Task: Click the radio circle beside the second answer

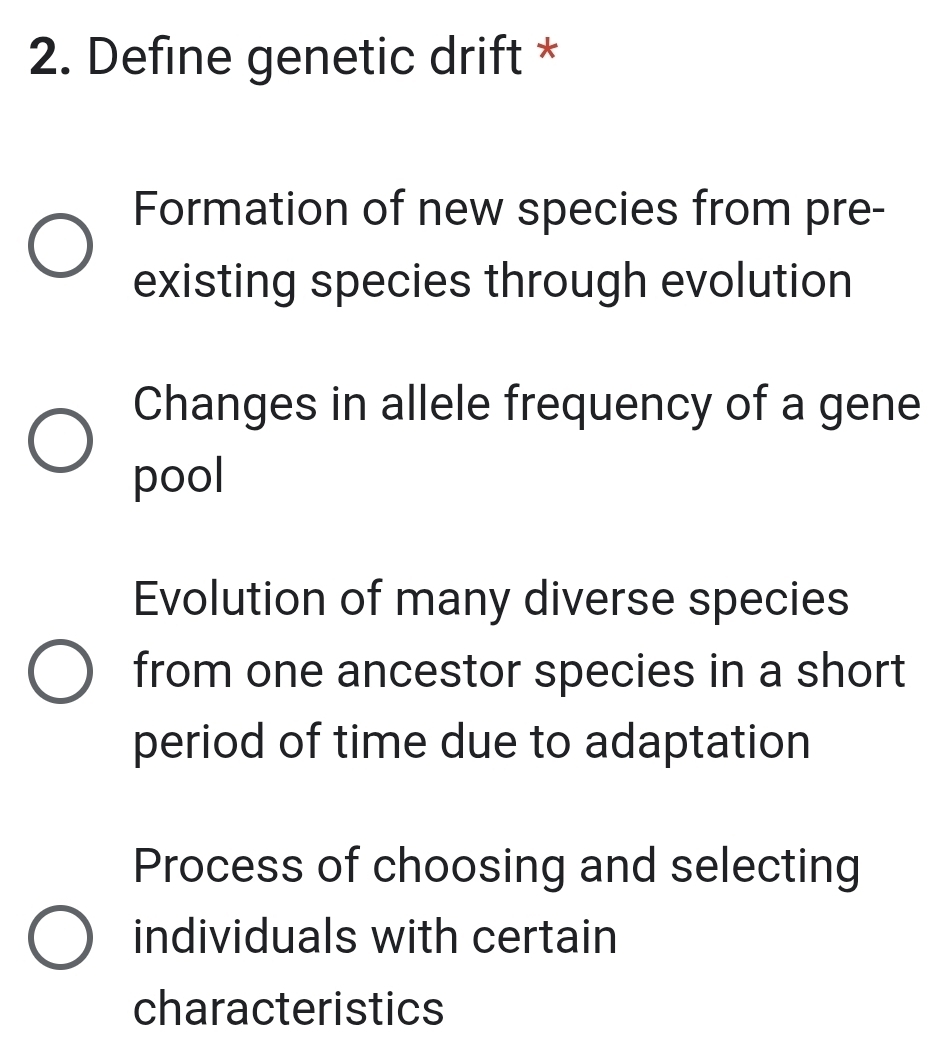Action: [62, 440]
